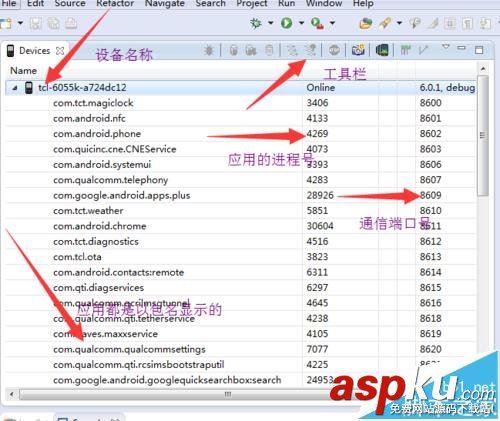Open the File menu
Viewport: 500px width, 421px height.
tap(9, 3)
